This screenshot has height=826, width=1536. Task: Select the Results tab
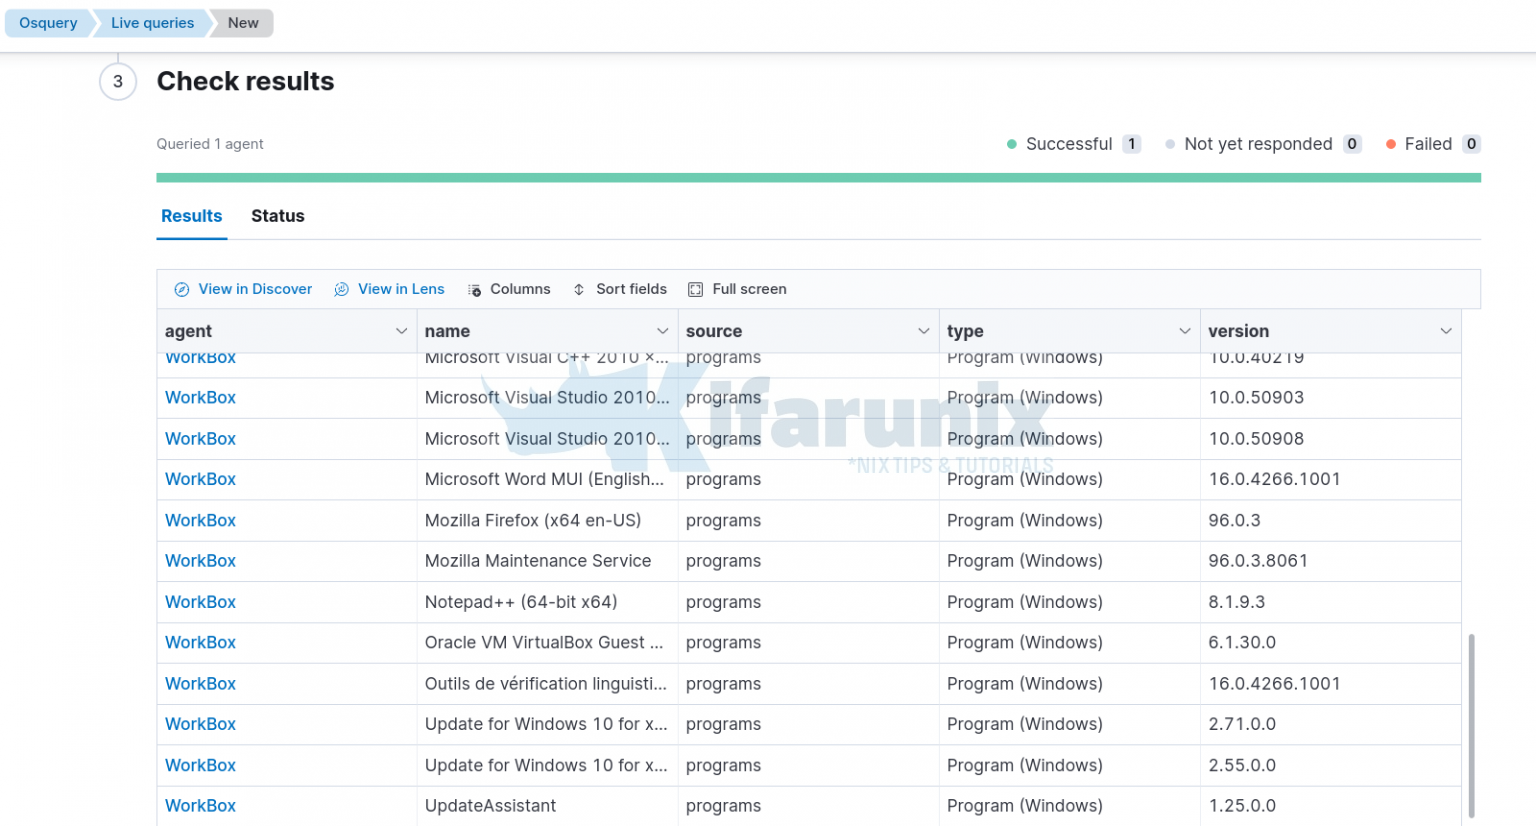[x=191, y=216]
